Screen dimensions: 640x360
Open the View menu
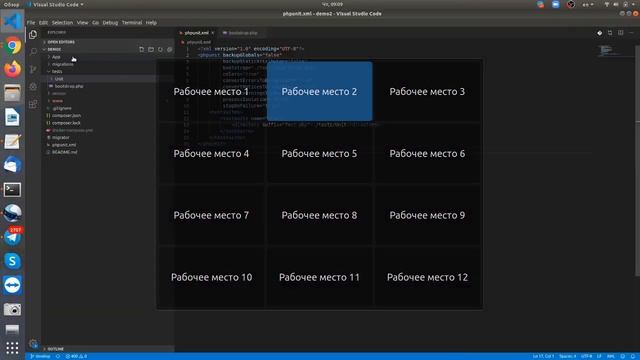[x=82, y=23]
